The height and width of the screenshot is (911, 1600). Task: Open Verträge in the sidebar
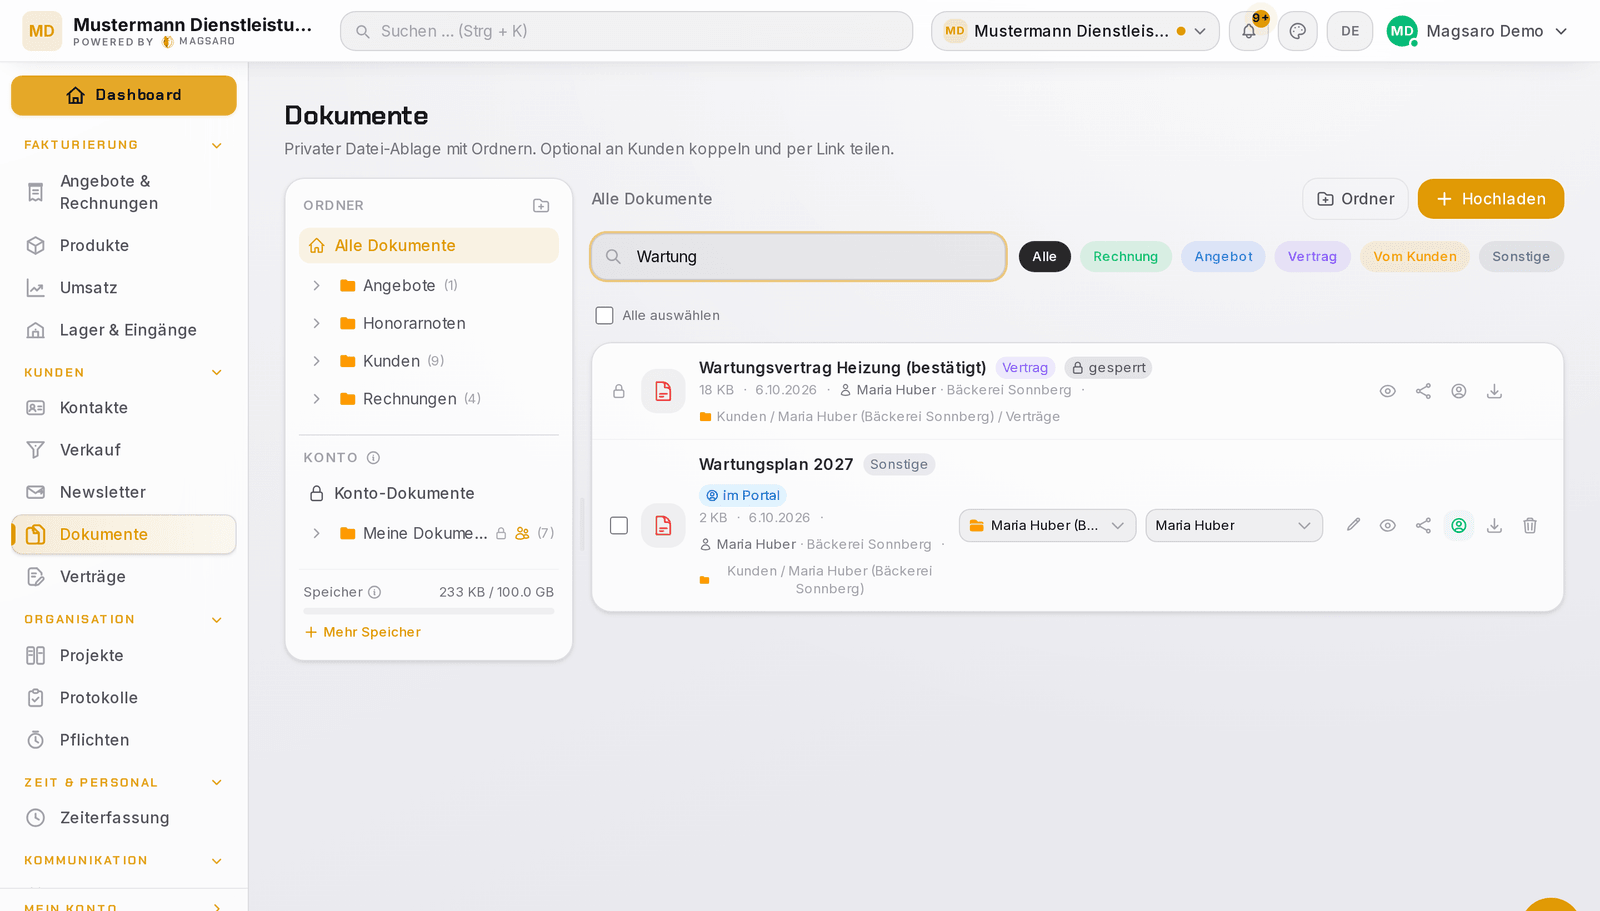(x=124, y=577)
